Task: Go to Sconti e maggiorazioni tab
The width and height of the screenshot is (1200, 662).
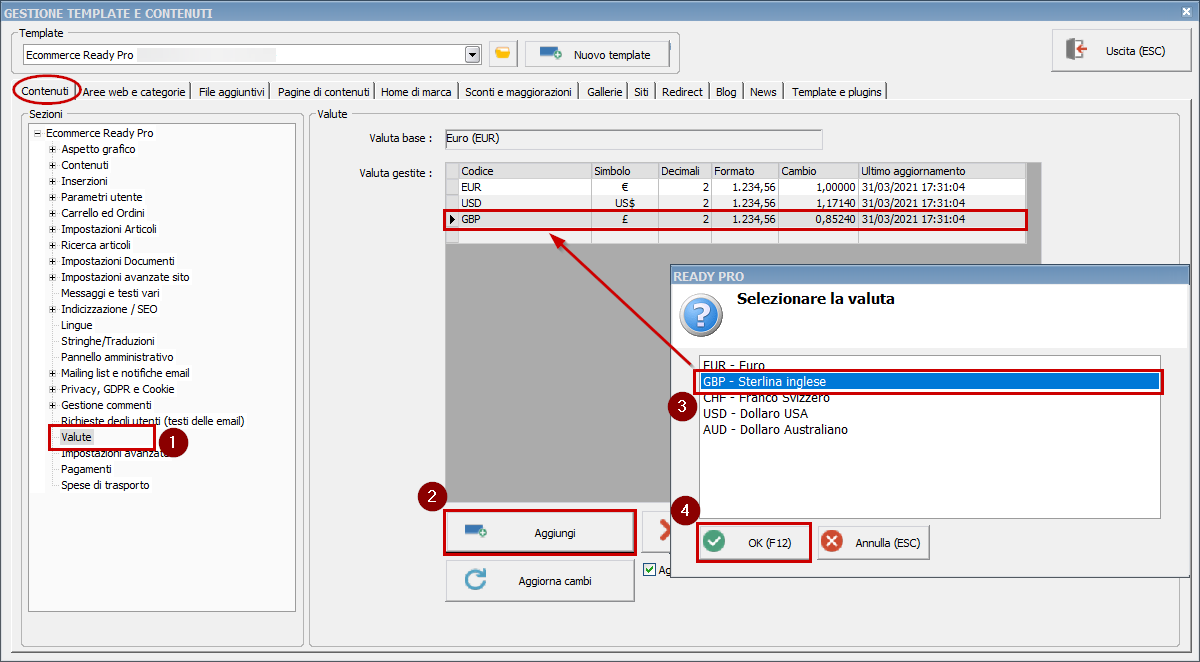Action: coord(518,92)
